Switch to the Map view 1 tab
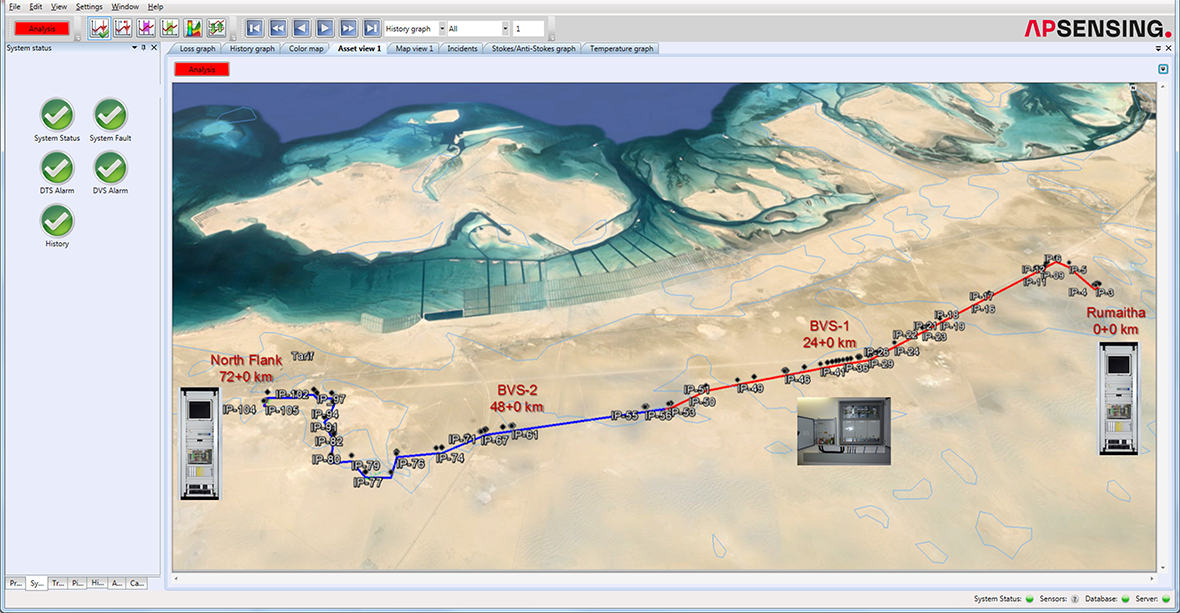Image resolution: width=1180 pixels, height=613 pixels. (x=414, y=49)
